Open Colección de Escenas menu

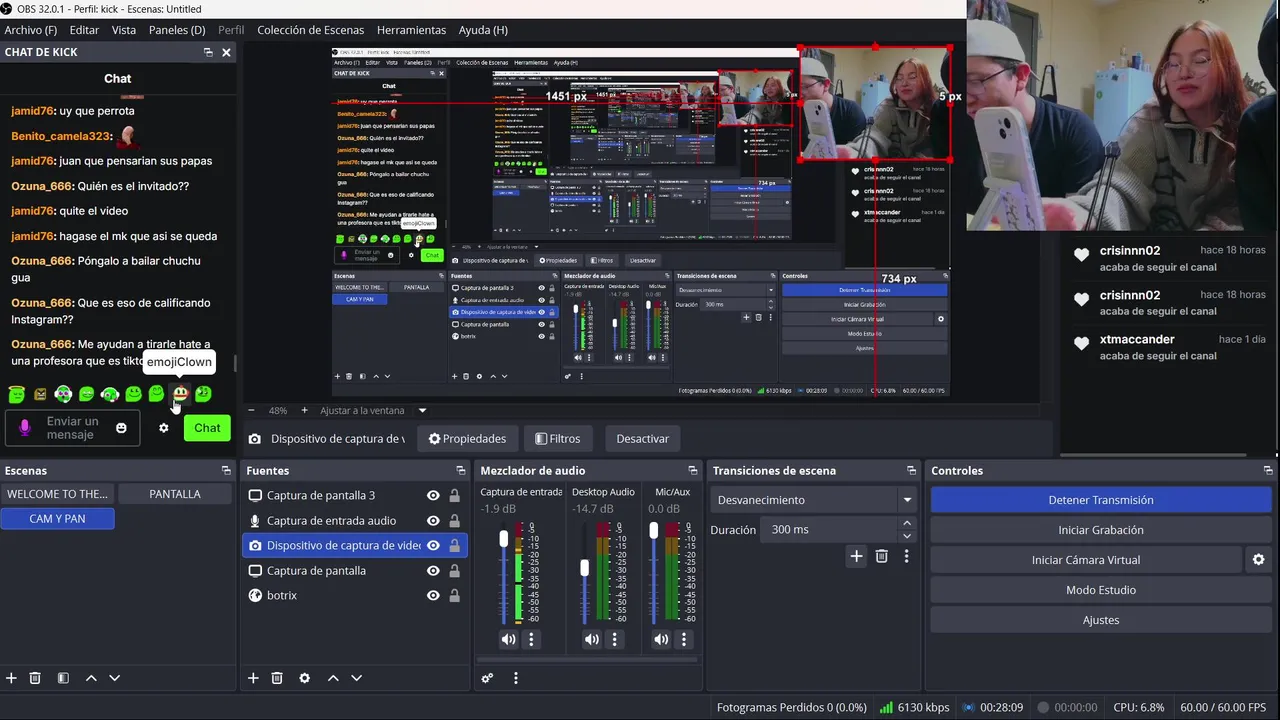click(x=311, y=30)
